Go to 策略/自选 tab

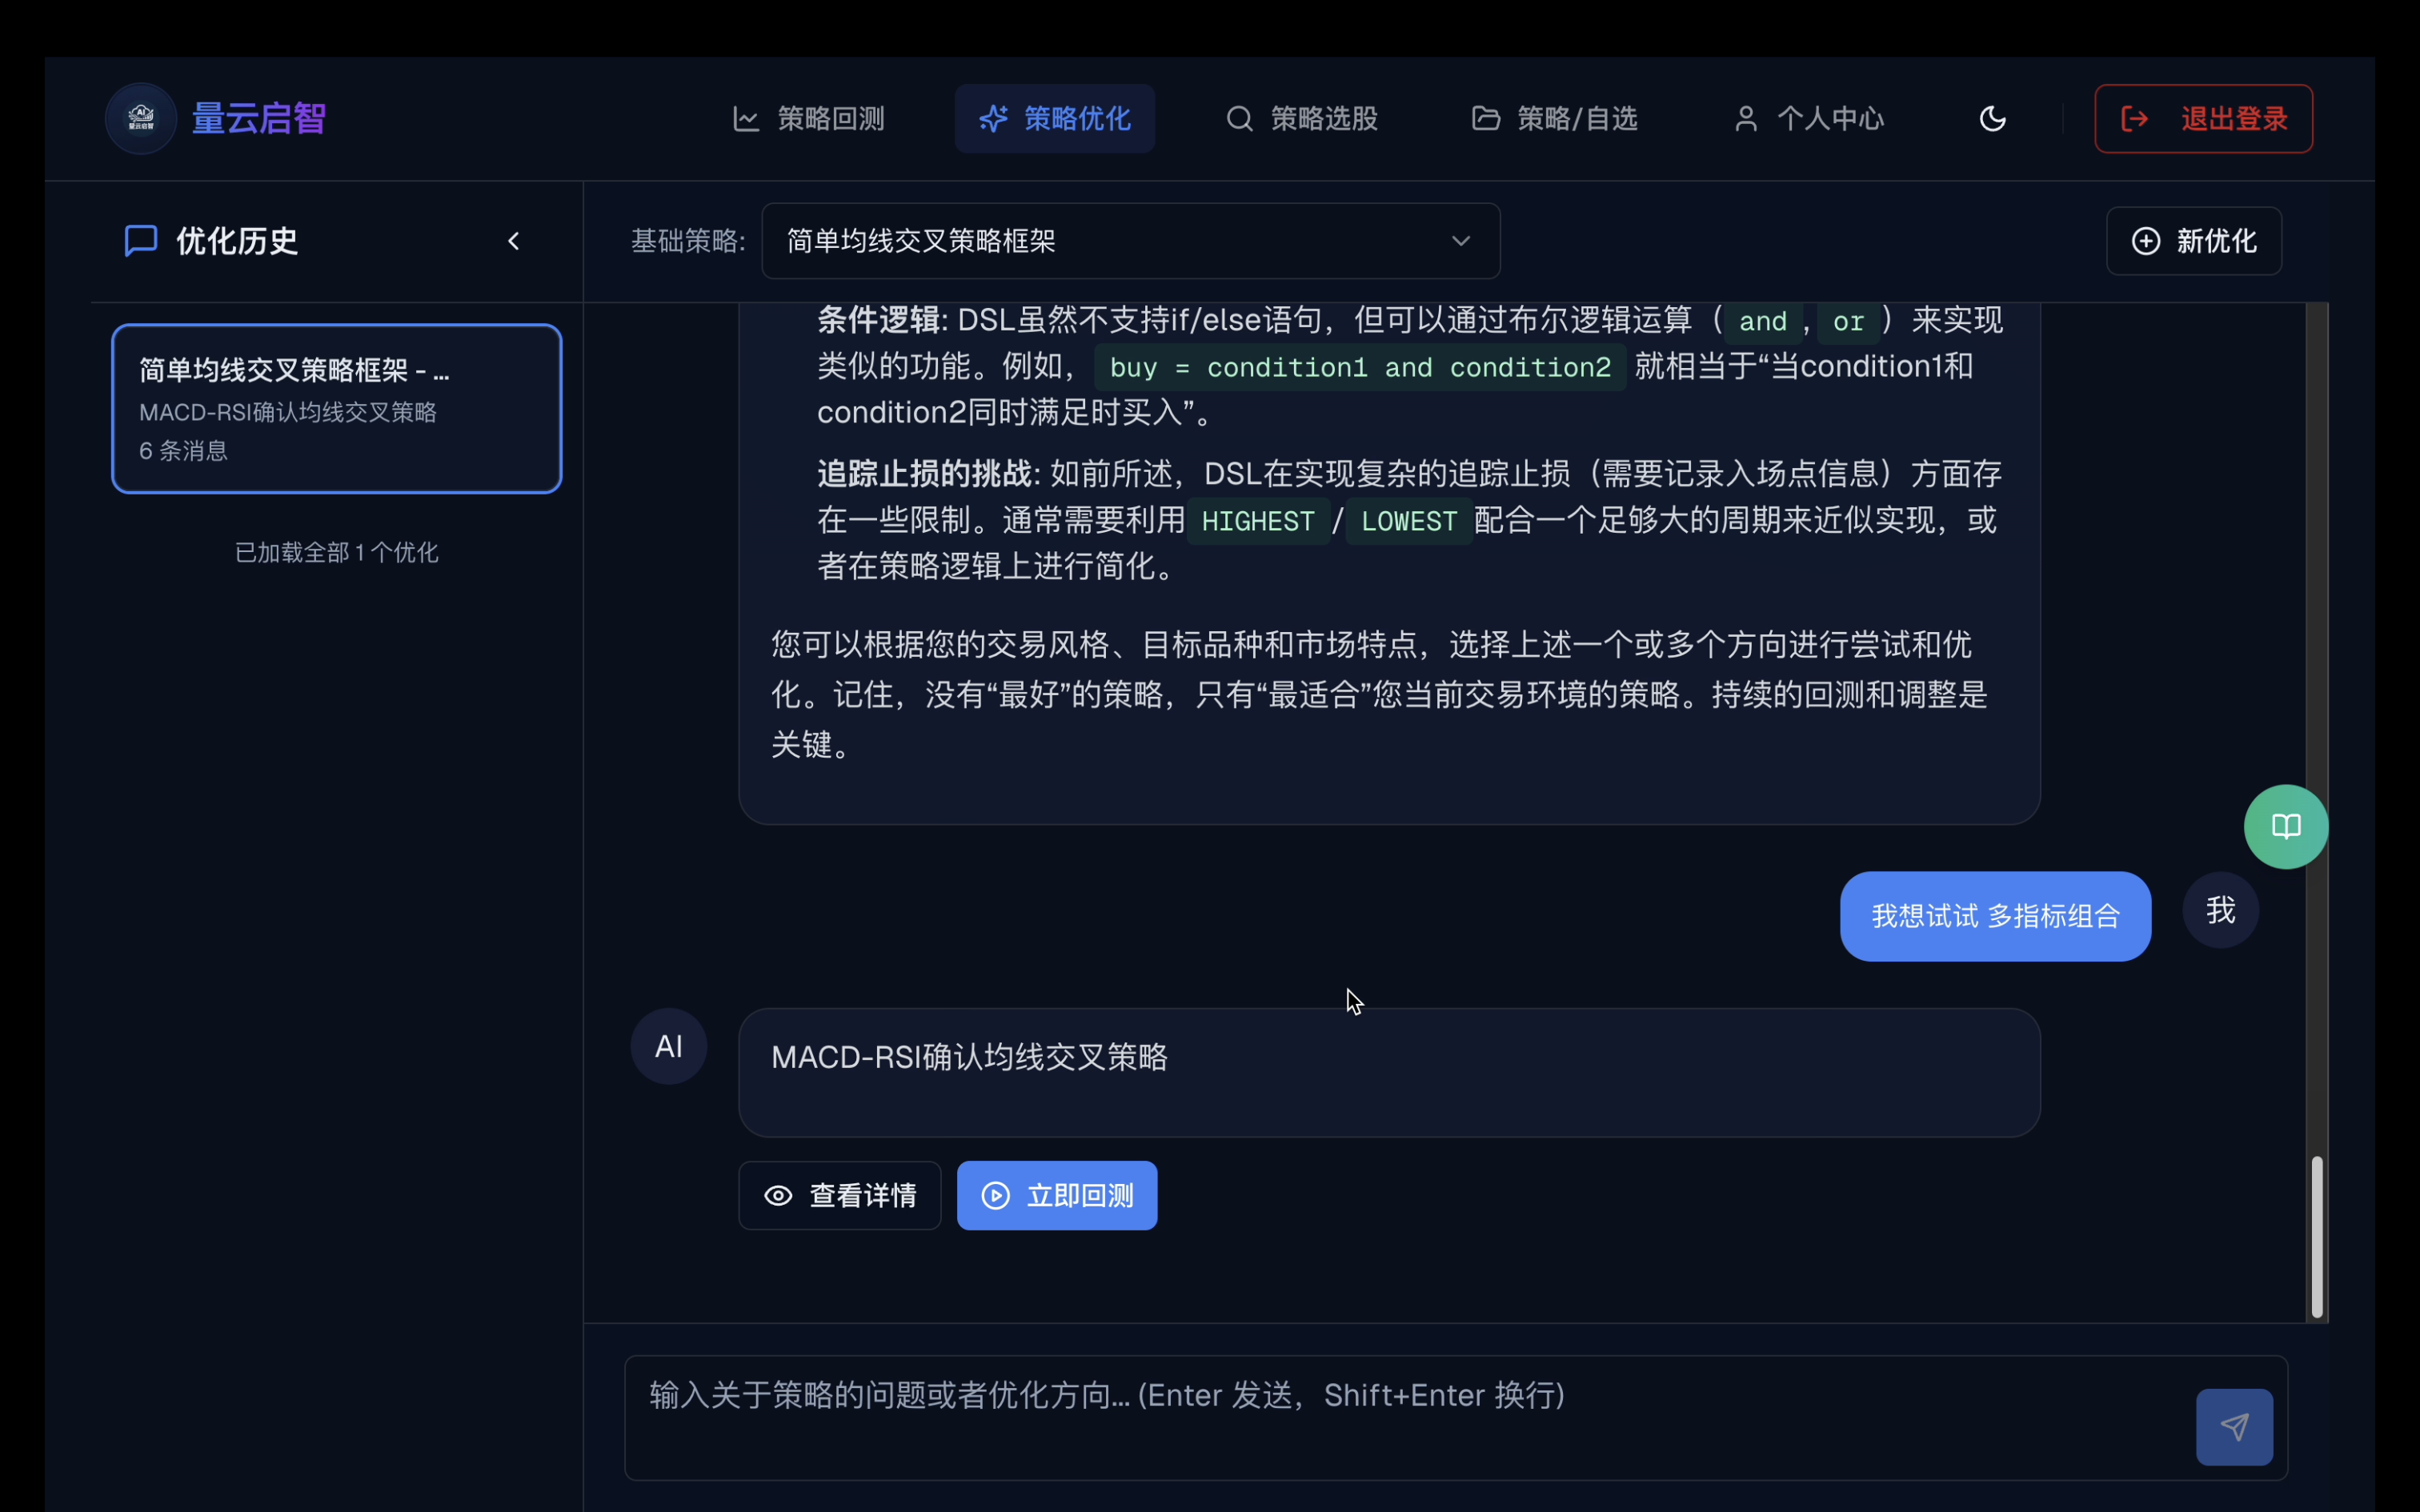(1554, 118)
